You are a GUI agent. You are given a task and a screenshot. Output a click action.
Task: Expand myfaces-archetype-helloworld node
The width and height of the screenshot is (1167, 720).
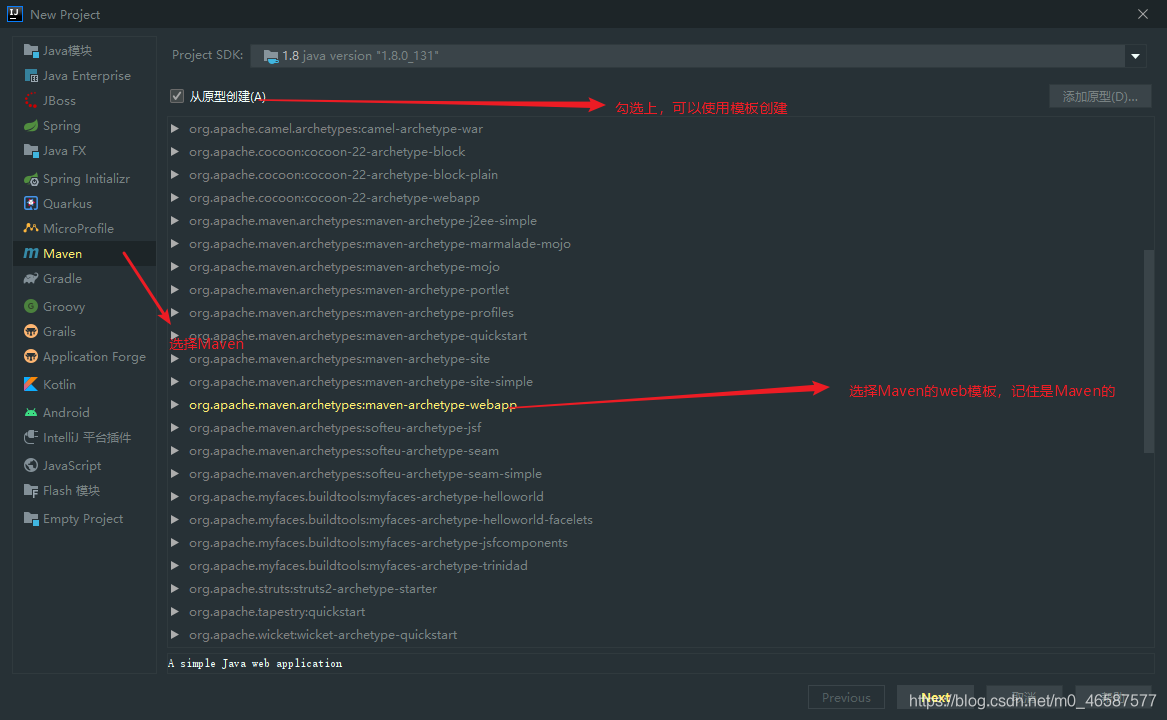click(175, 497)
